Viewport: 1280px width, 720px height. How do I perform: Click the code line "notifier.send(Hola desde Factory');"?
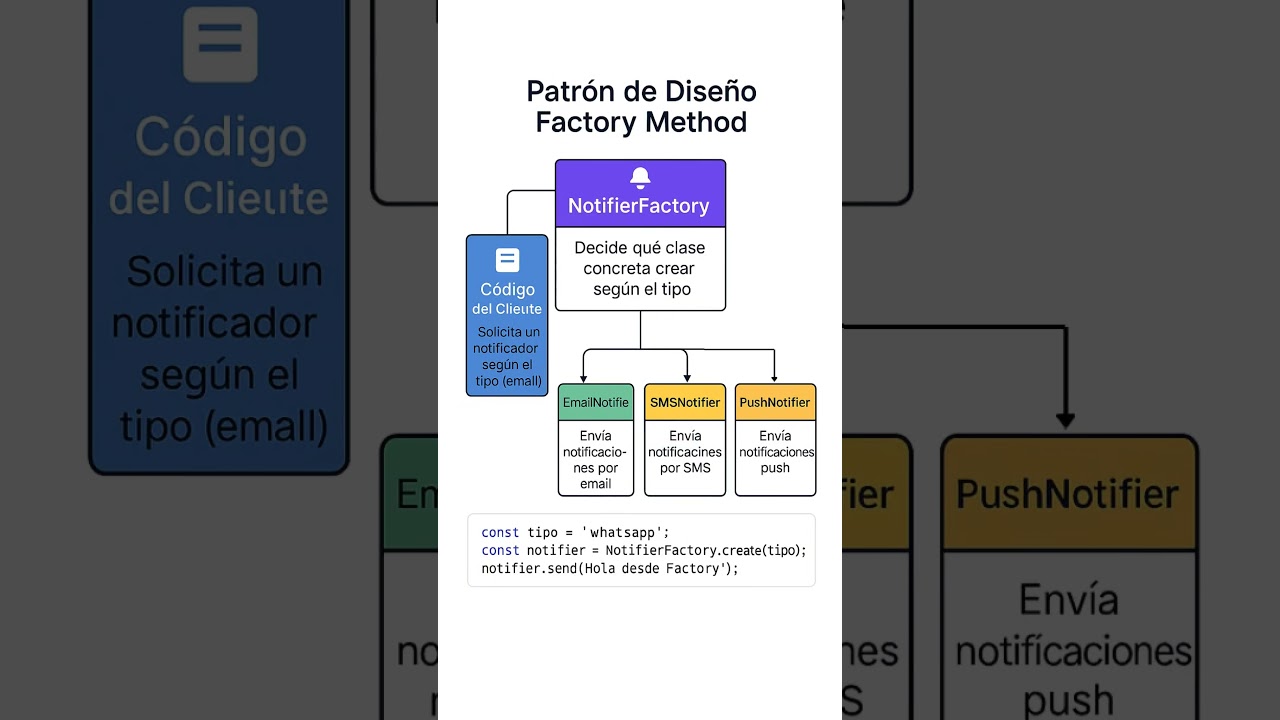tap(610, 569)
